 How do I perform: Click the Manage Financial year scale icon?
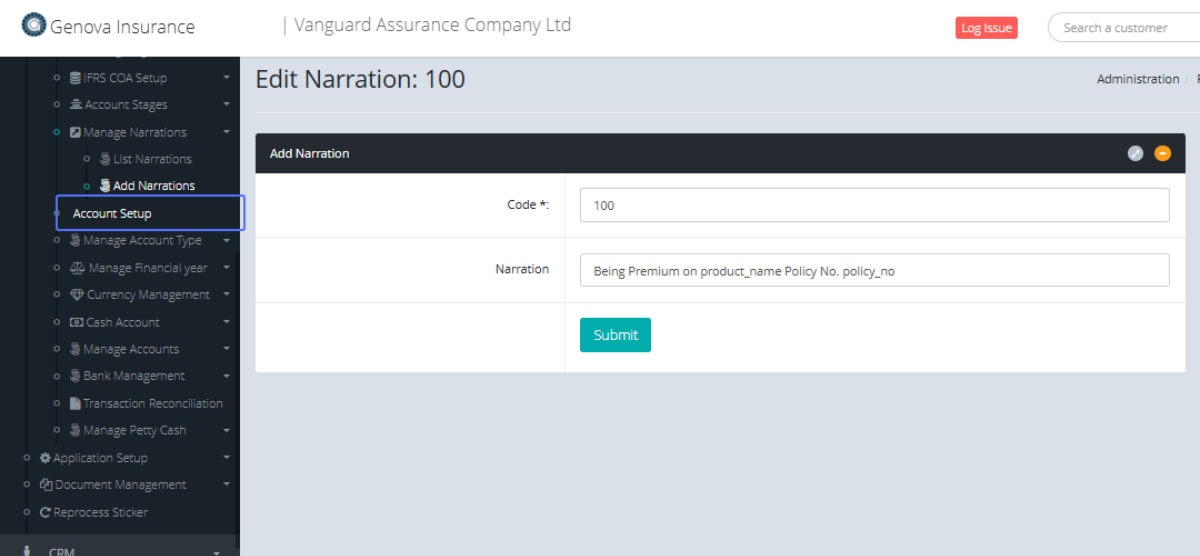pyautogui.click(x=77, y=268)
